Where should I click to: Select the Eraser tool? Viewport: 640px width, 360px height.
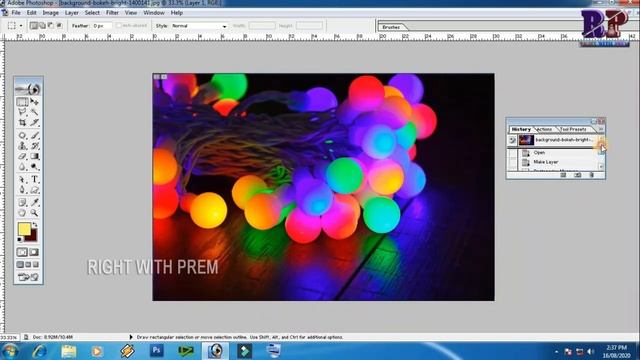pyautogui.click(x=22, y=156)
